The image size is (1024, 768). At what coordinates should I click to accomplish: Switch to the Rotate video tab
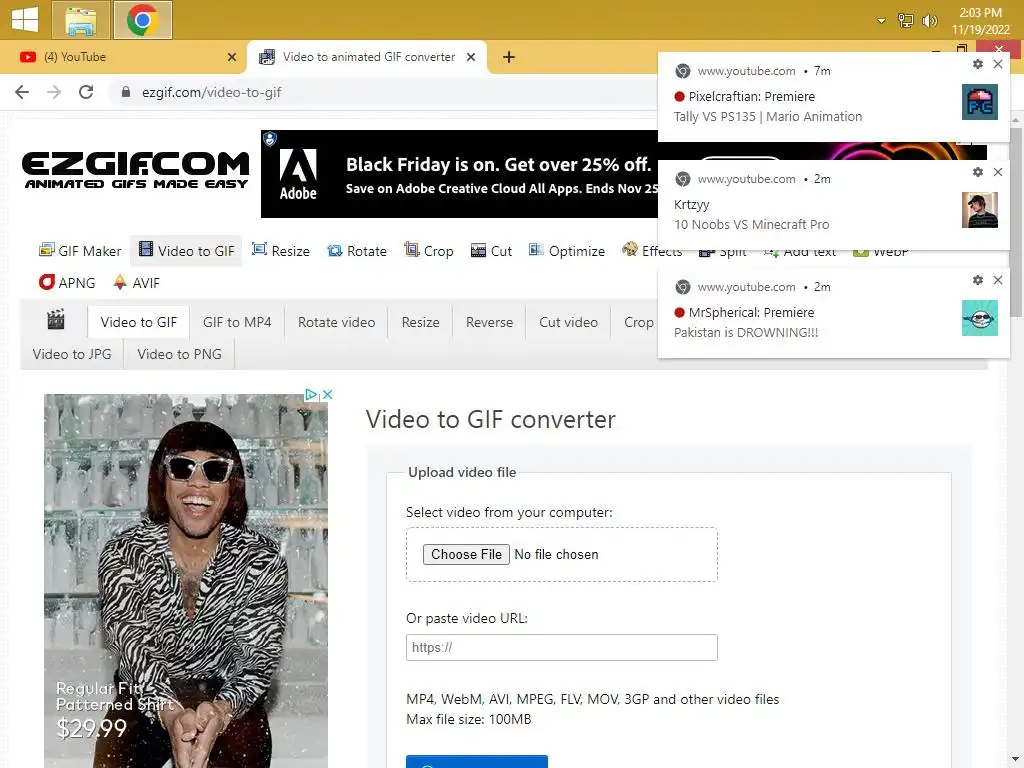click(336, 322)
